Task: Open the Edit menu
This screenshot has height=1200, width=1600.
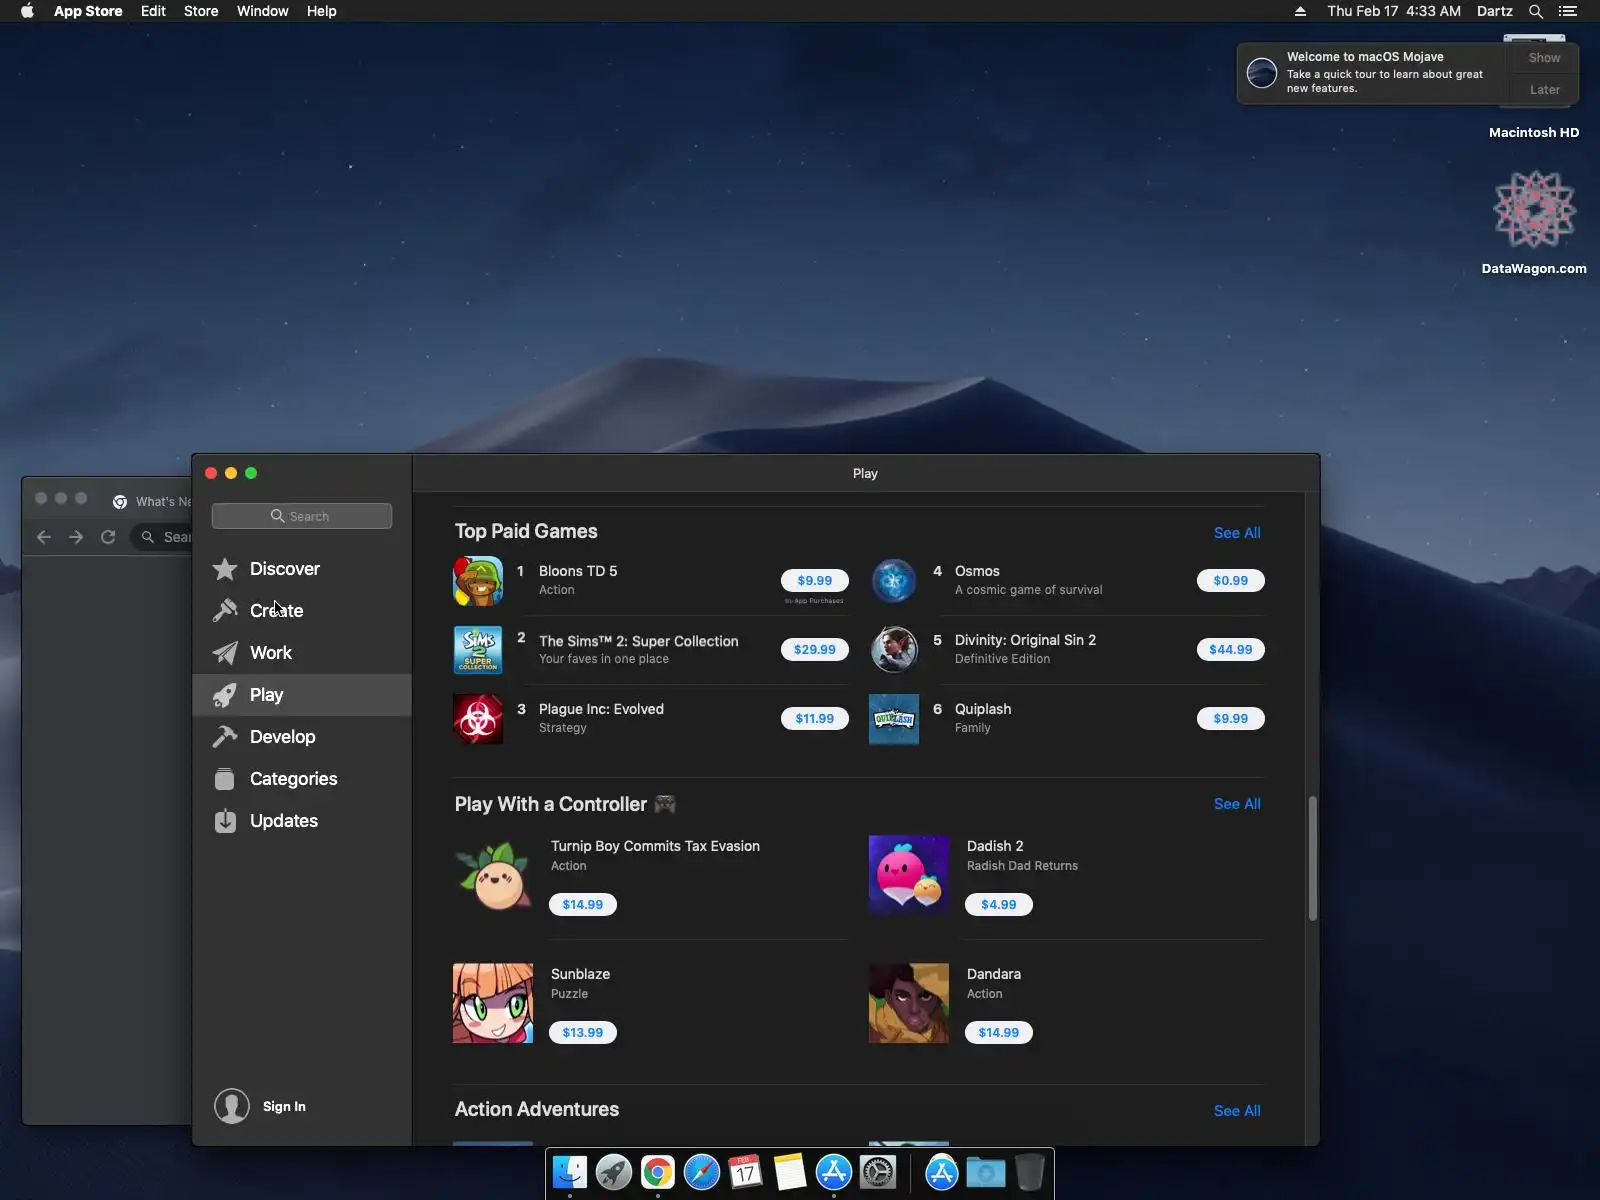Action: pos(153,11)
